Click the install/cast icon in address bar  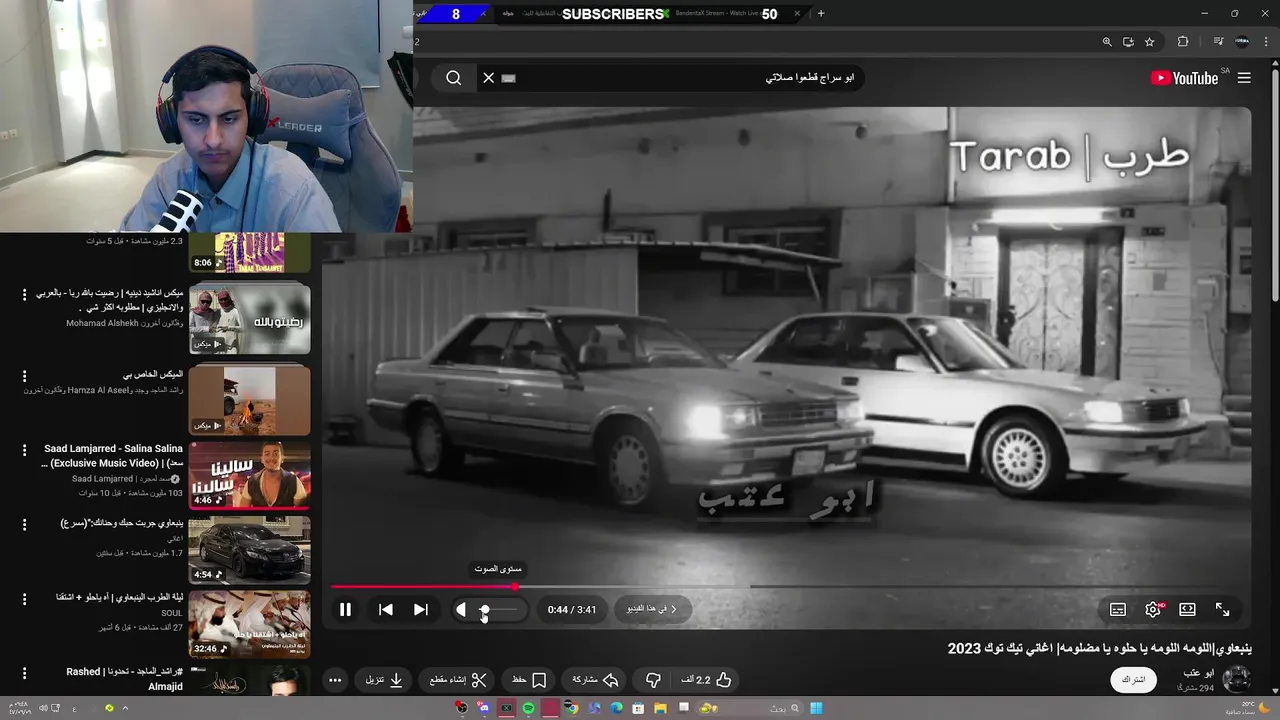tap(1128, 42)
